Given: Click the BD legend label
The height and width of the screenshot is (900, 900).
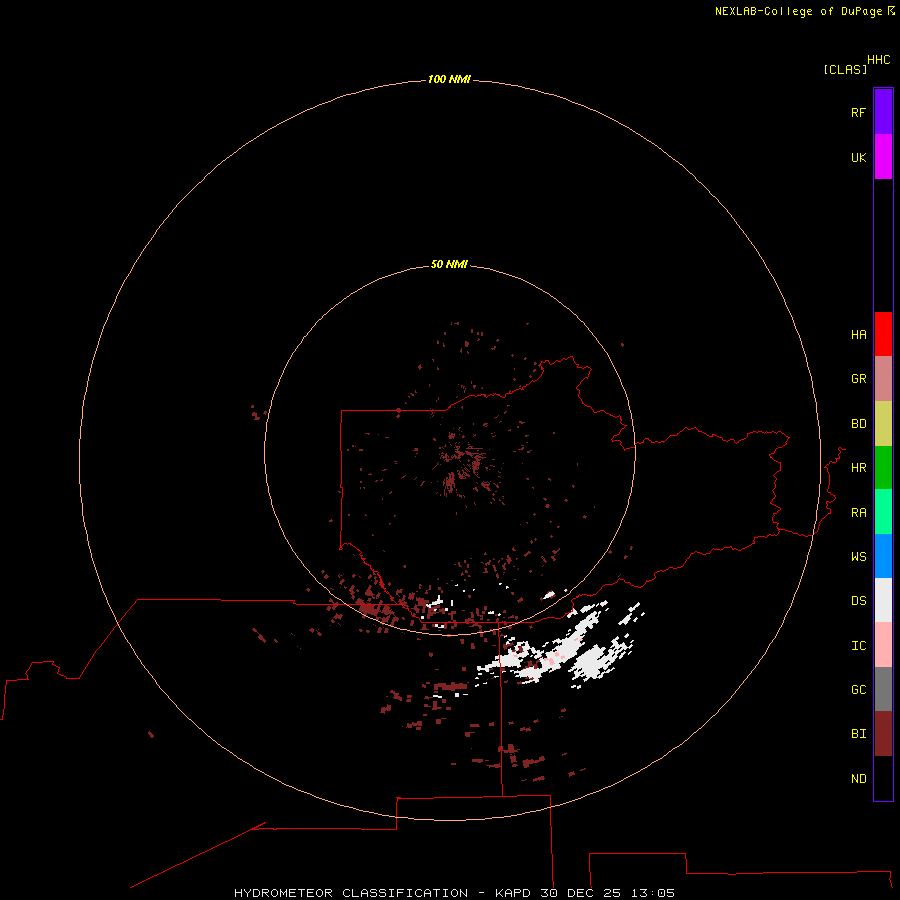Looking at the screenshot, I should point(858,424).
